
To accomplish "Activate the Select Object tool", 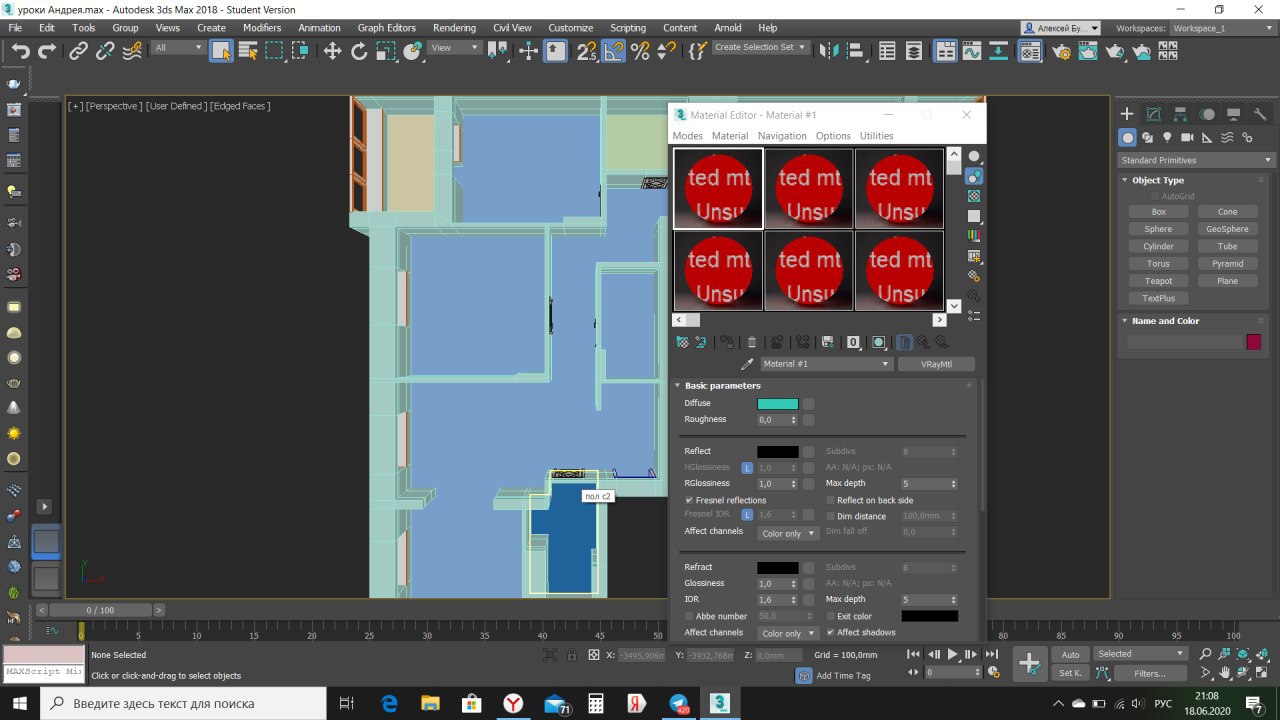I will pyautogui.click(x=221, y=51).
